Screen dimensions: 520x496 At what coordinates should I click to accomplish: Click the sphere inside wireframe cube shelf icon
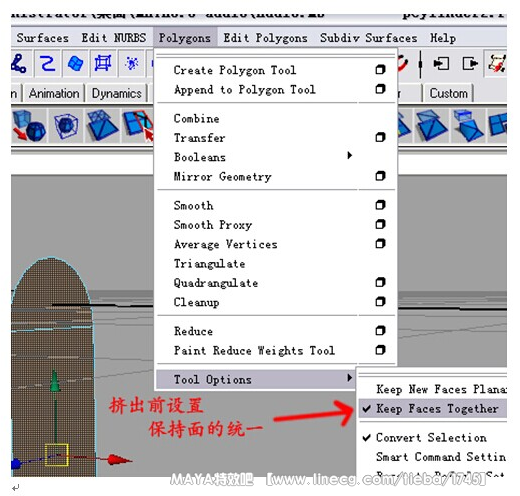pyautogui.click(x=66, y=126)
